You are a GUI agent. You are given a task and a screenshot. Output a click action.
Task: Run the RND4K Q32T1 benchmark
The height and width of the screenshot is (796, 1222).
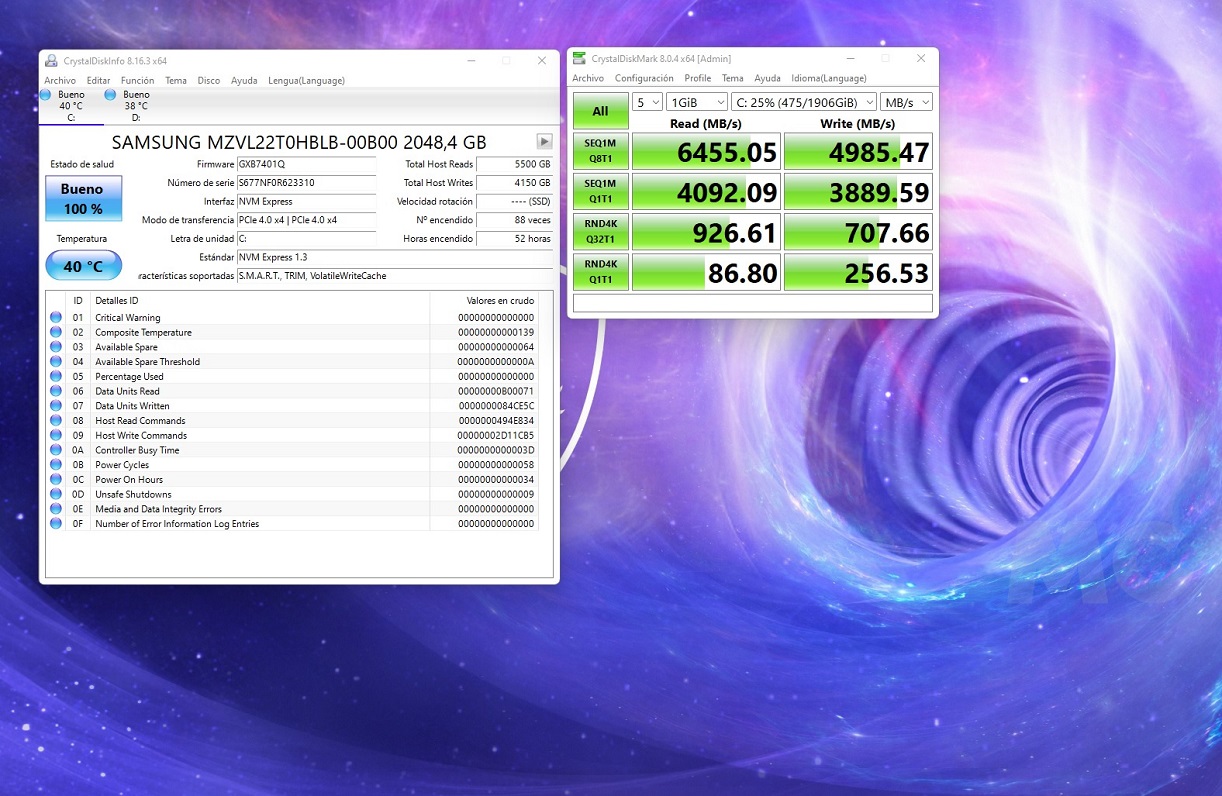pyautogui.click(x=600, y=231)
